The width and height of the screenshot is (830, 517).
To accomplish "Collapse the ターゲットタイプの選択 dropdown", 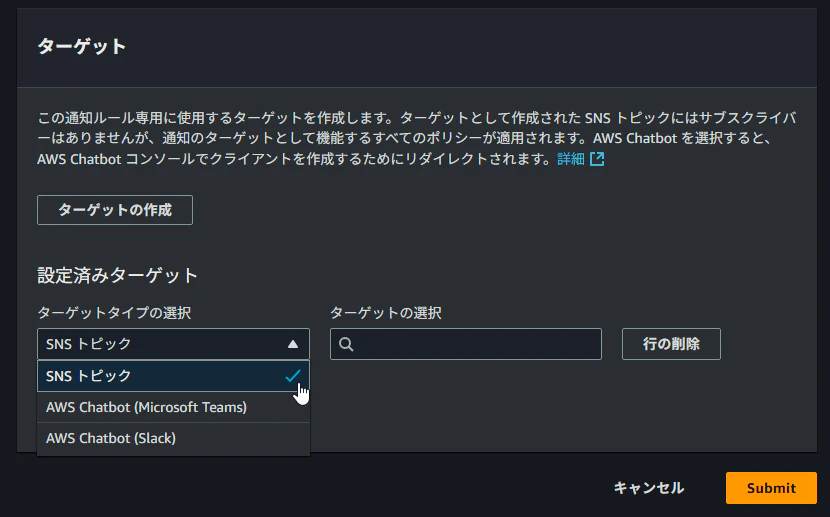I will tap(173, 344).
